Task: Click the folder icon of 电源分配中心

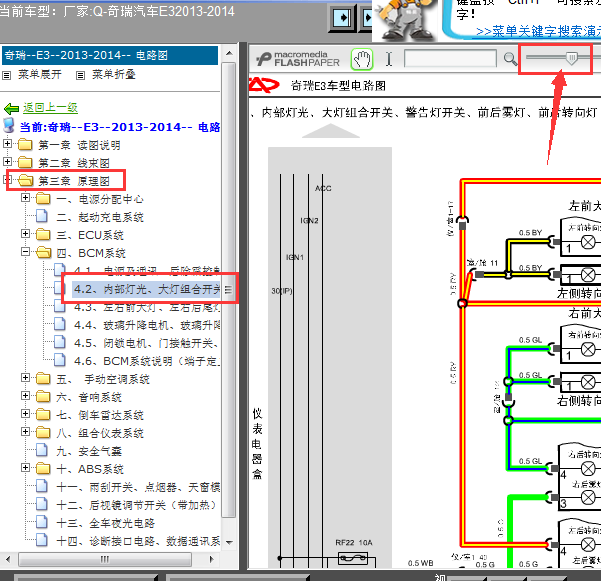Action: coord(43,199)
